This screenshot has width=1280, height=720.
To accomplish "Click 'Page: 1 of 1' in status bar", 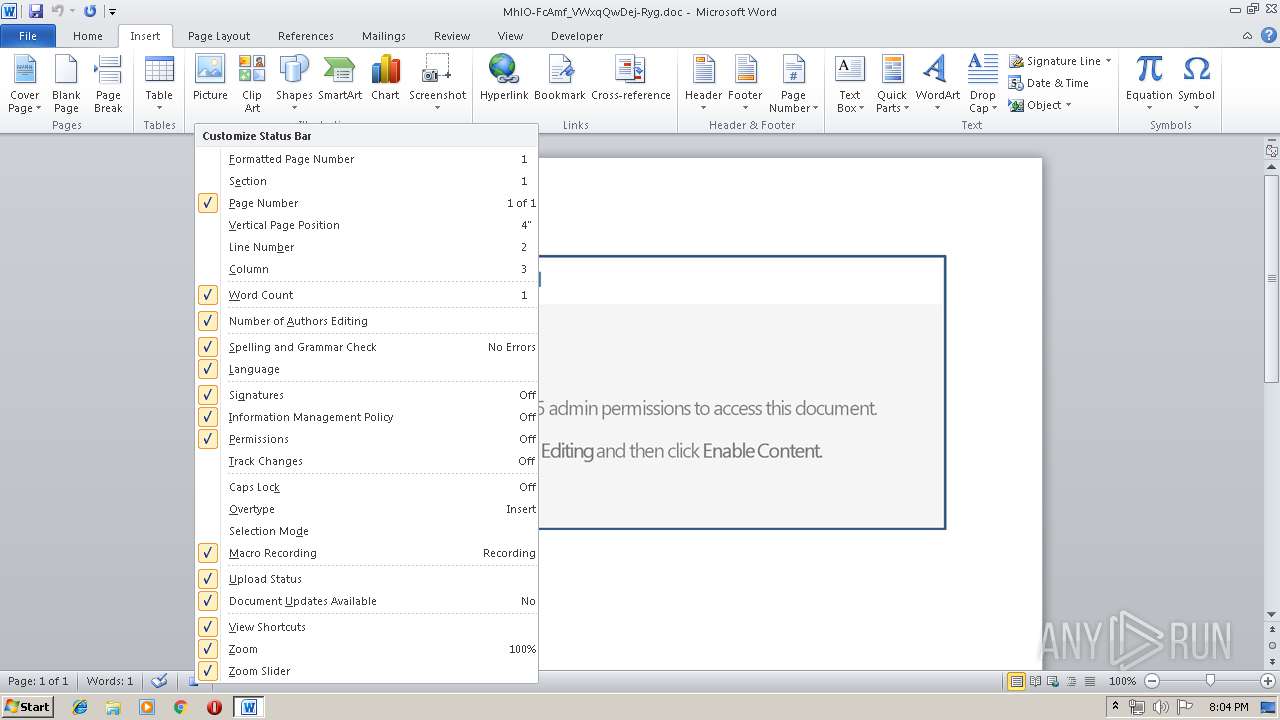I will point(38,681).
